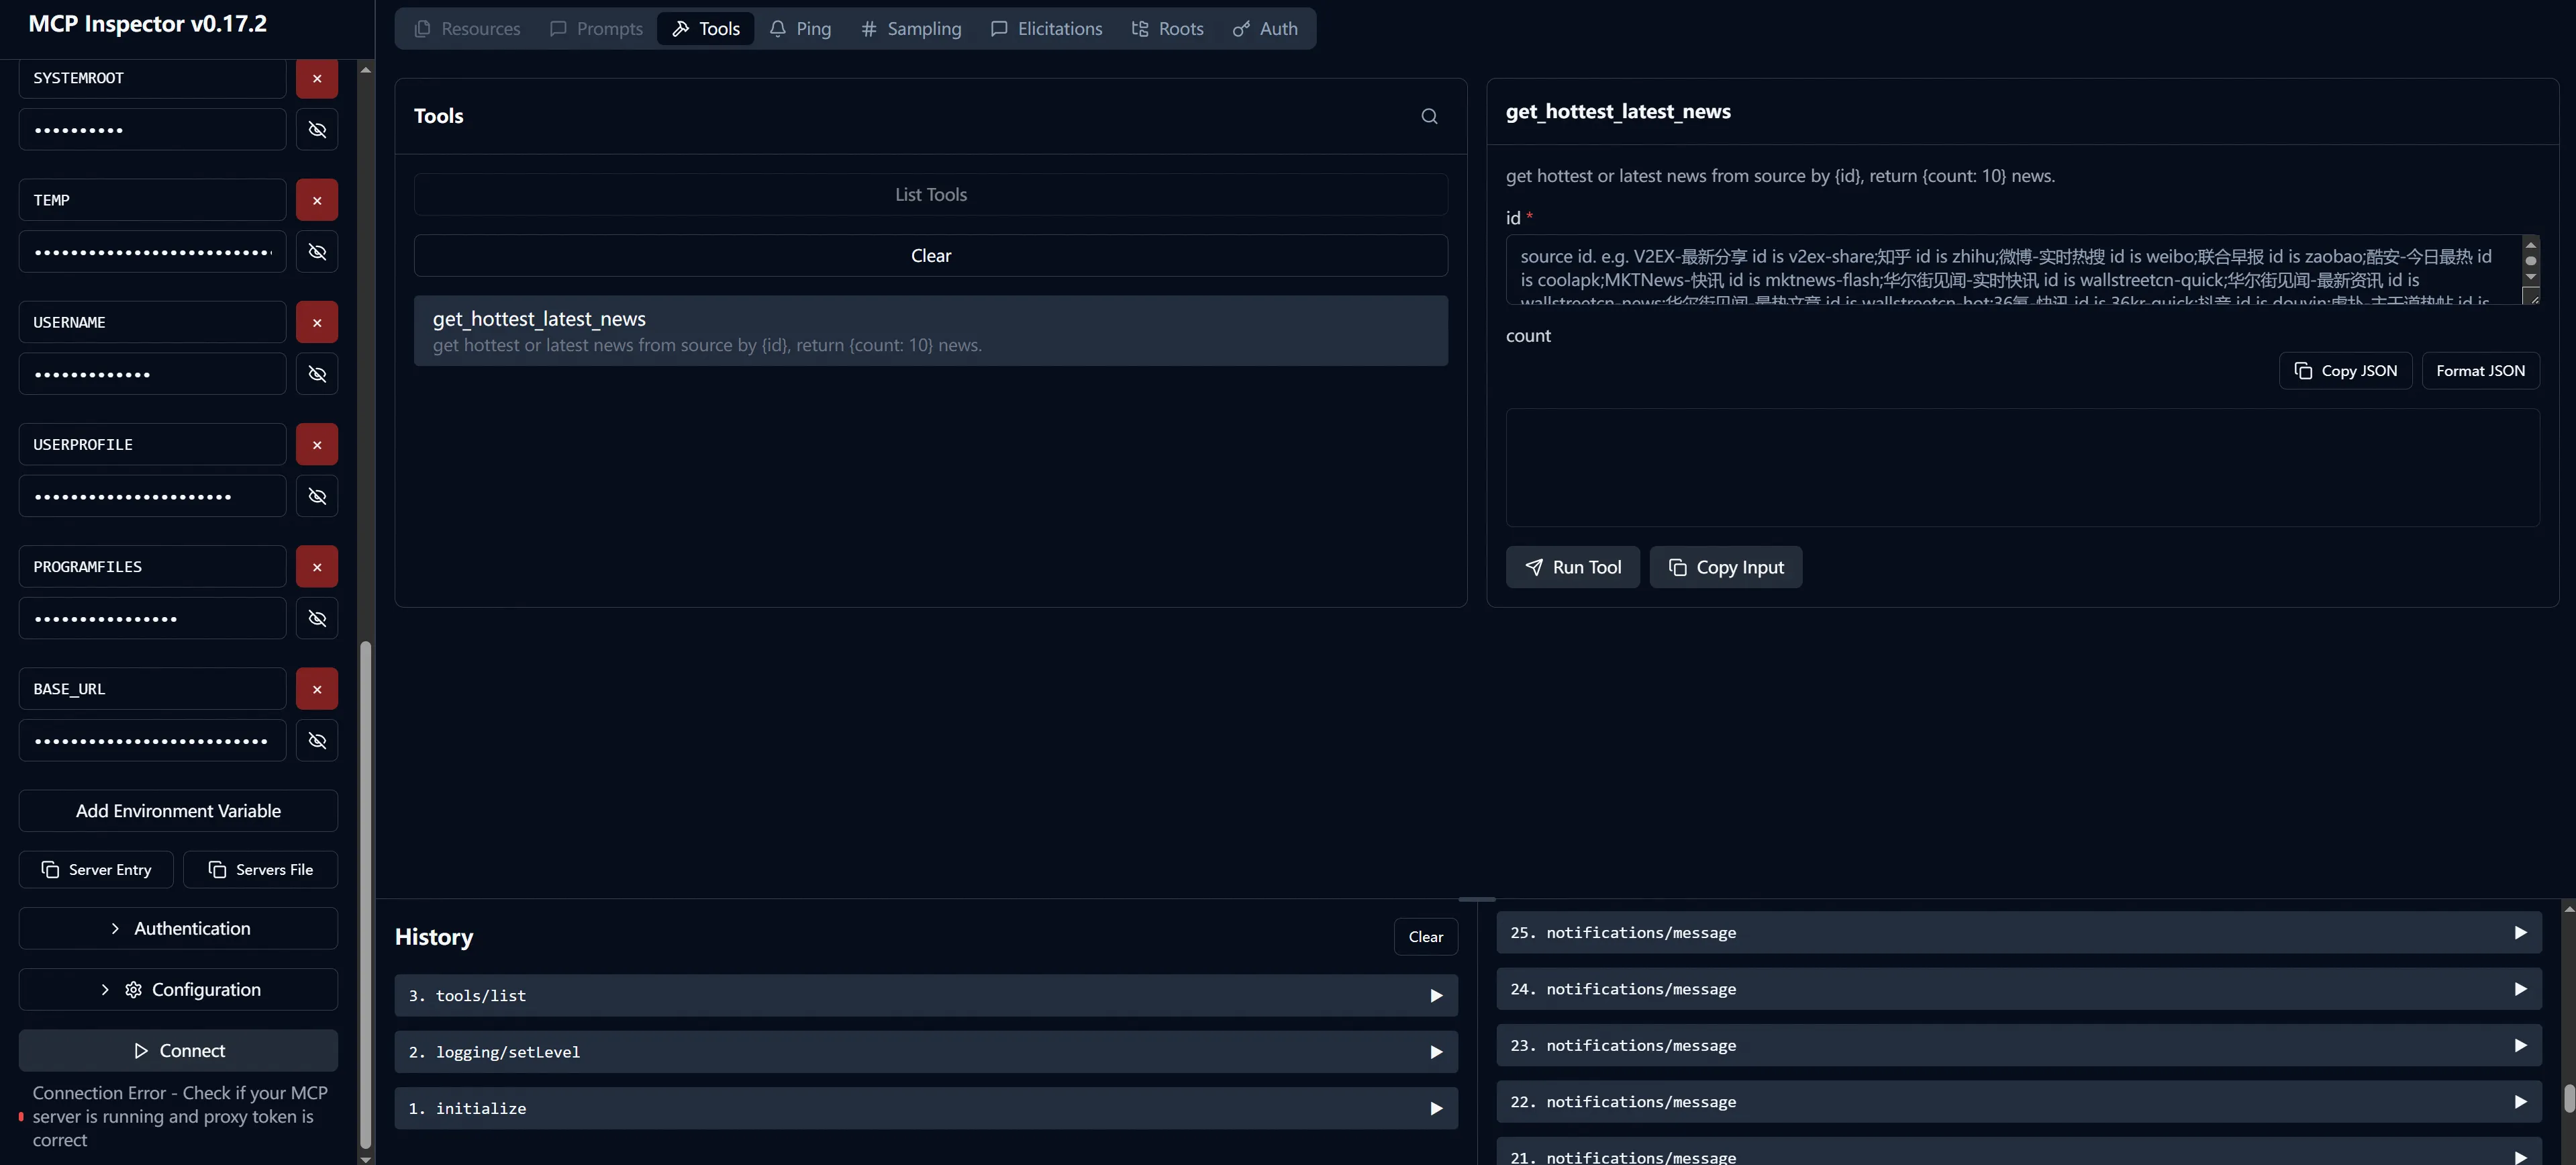Show the SYSTEMROOT value with eye icon

point(316,130)
